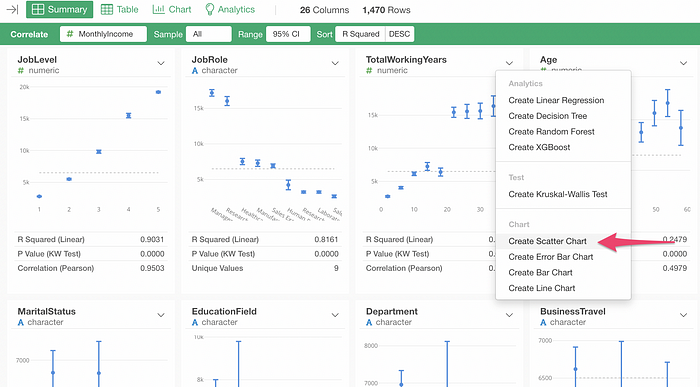
Task: Click the numeric type hash icon under JobLevel
Action: click(21, 71)
